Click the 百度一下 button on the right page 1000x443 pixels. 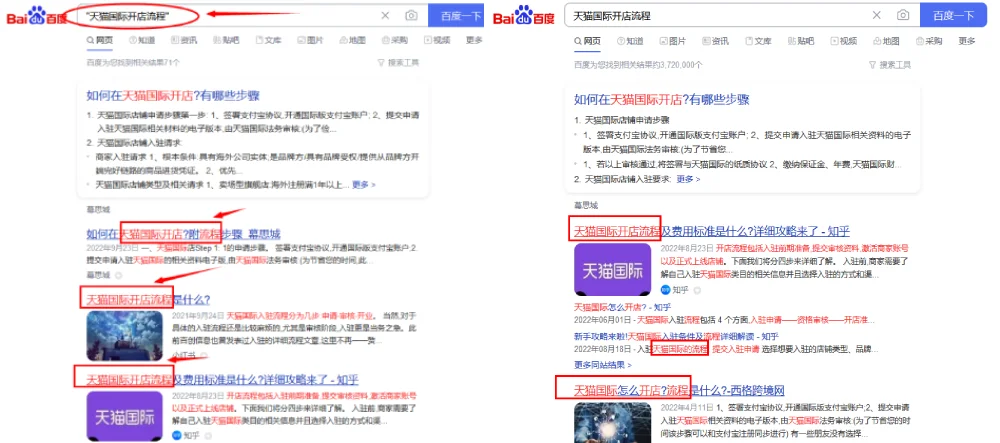953,16
